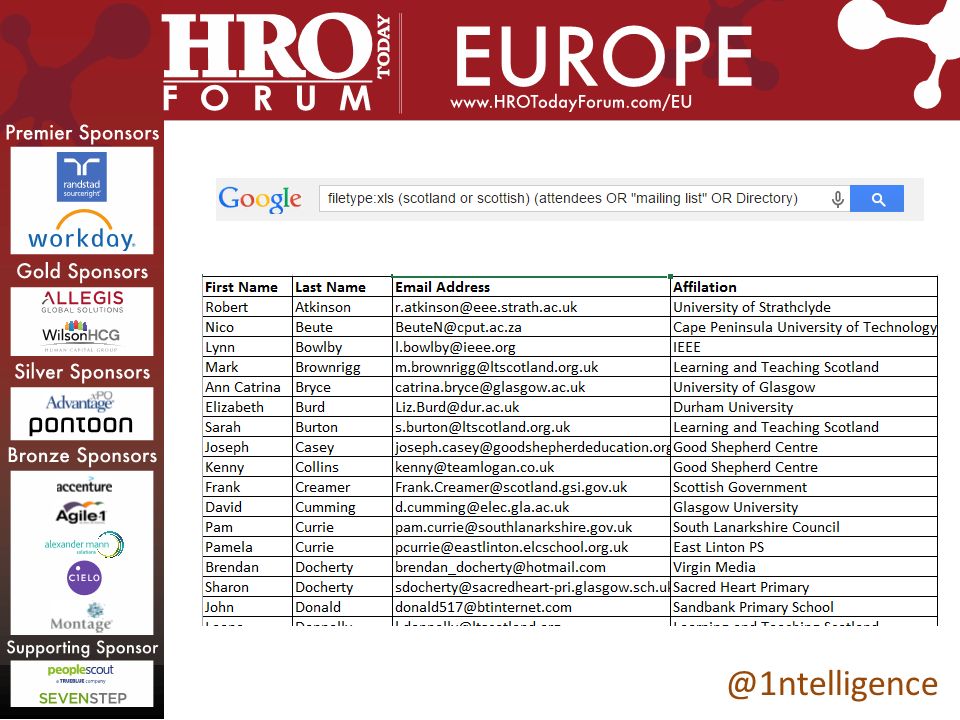
Task: Select the Email Address column header
Action: [x=531, y=287]
